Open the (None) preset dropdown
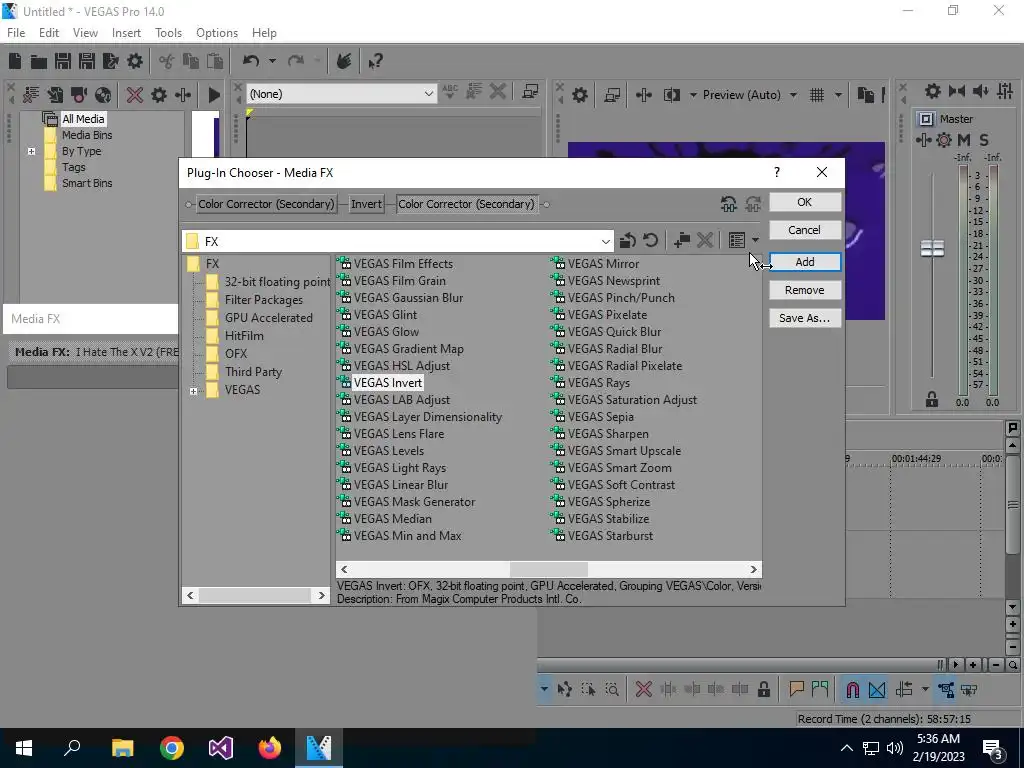This screenshot has width=1024, height=768. pos(428,94)
